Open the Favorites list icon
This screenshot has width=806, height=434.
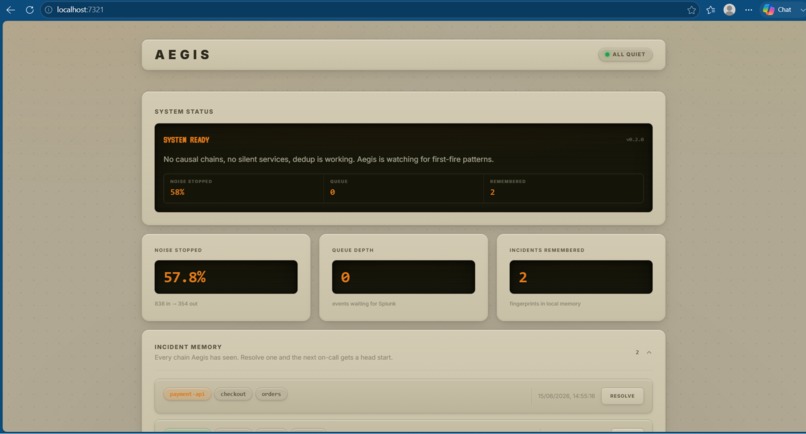710,10
